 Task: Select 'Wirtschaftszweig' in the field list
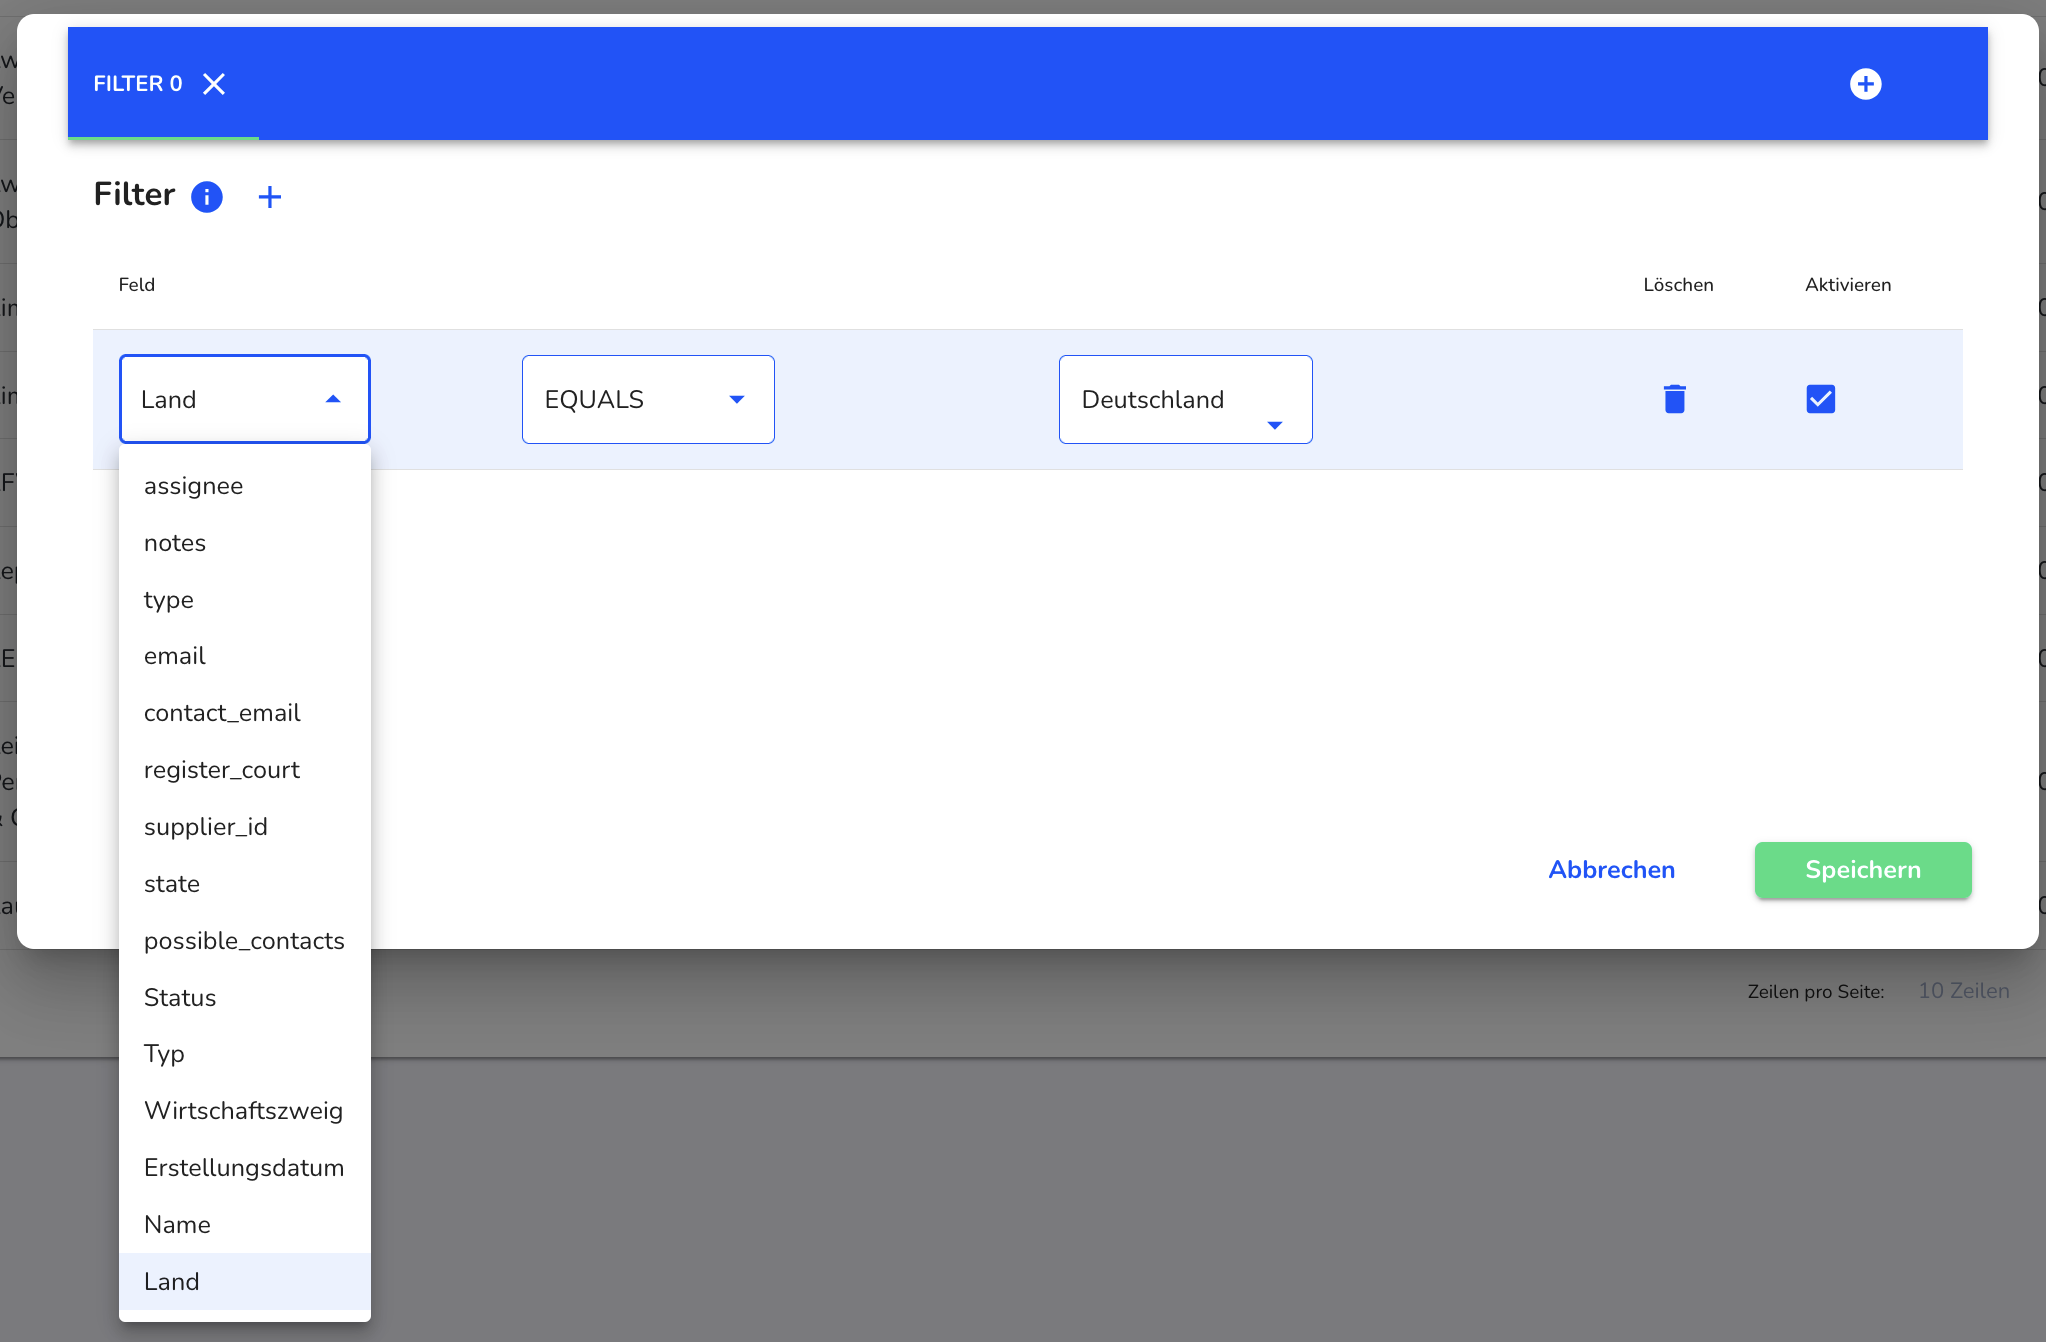pos(245,1111)
